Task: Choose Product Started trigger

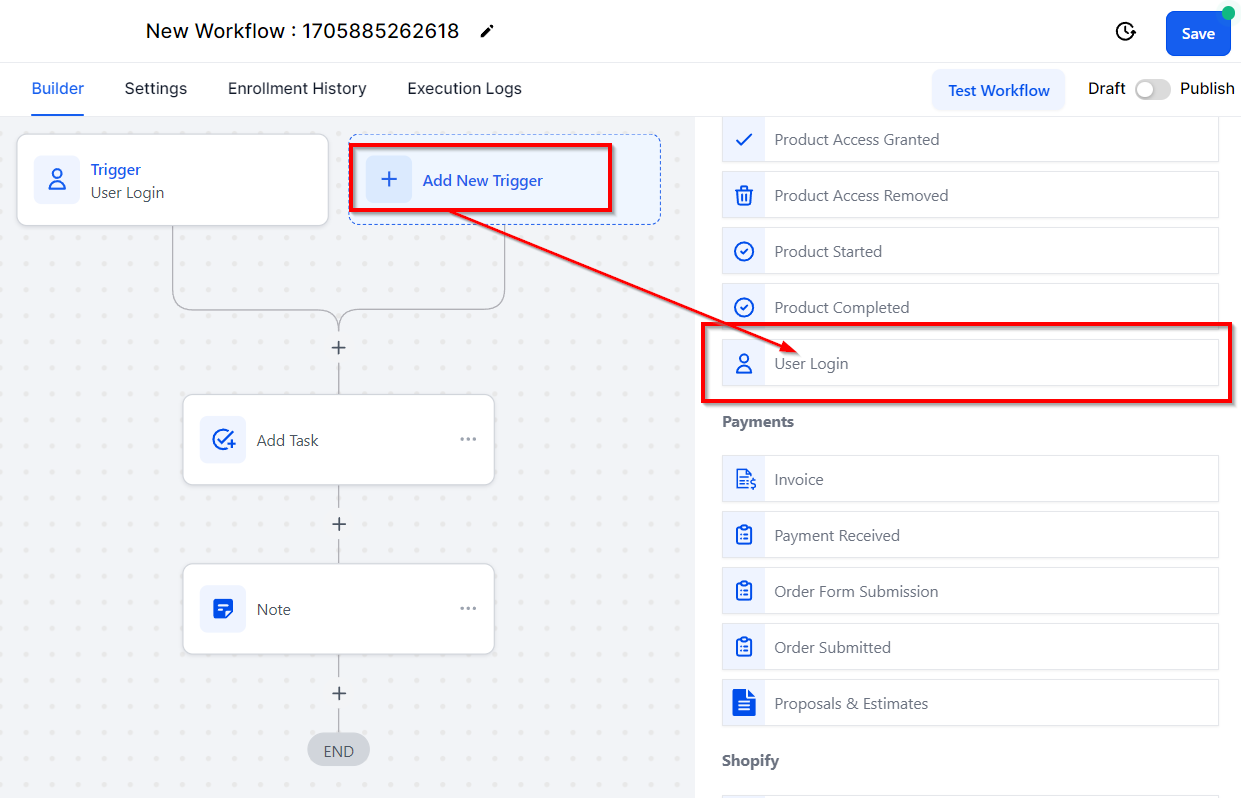Action: [x=970, y=252]
